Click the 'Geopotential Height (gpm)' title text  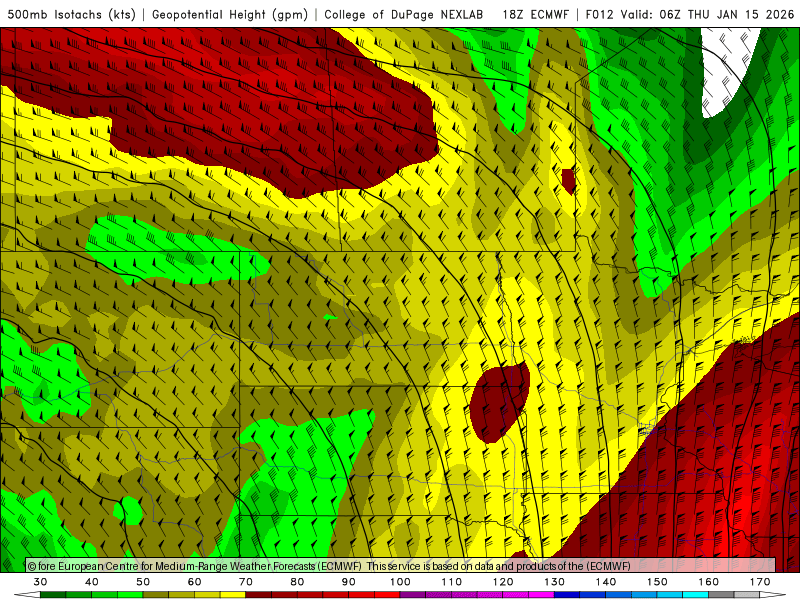click(230, 14)
